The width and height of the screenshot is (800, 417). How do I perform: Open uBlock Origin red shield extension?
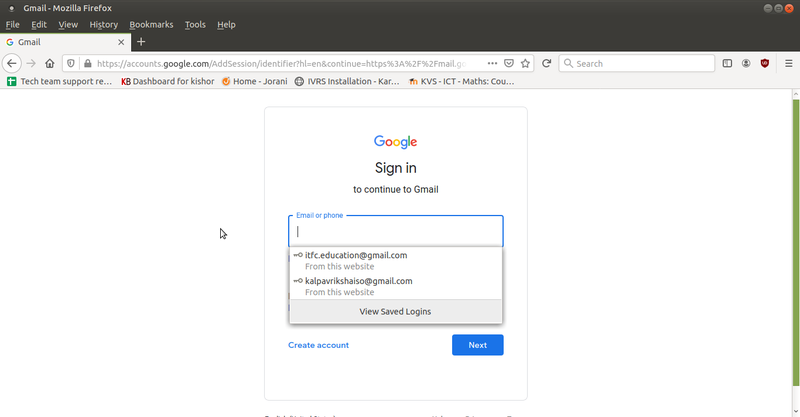click(x=764, y=64)
